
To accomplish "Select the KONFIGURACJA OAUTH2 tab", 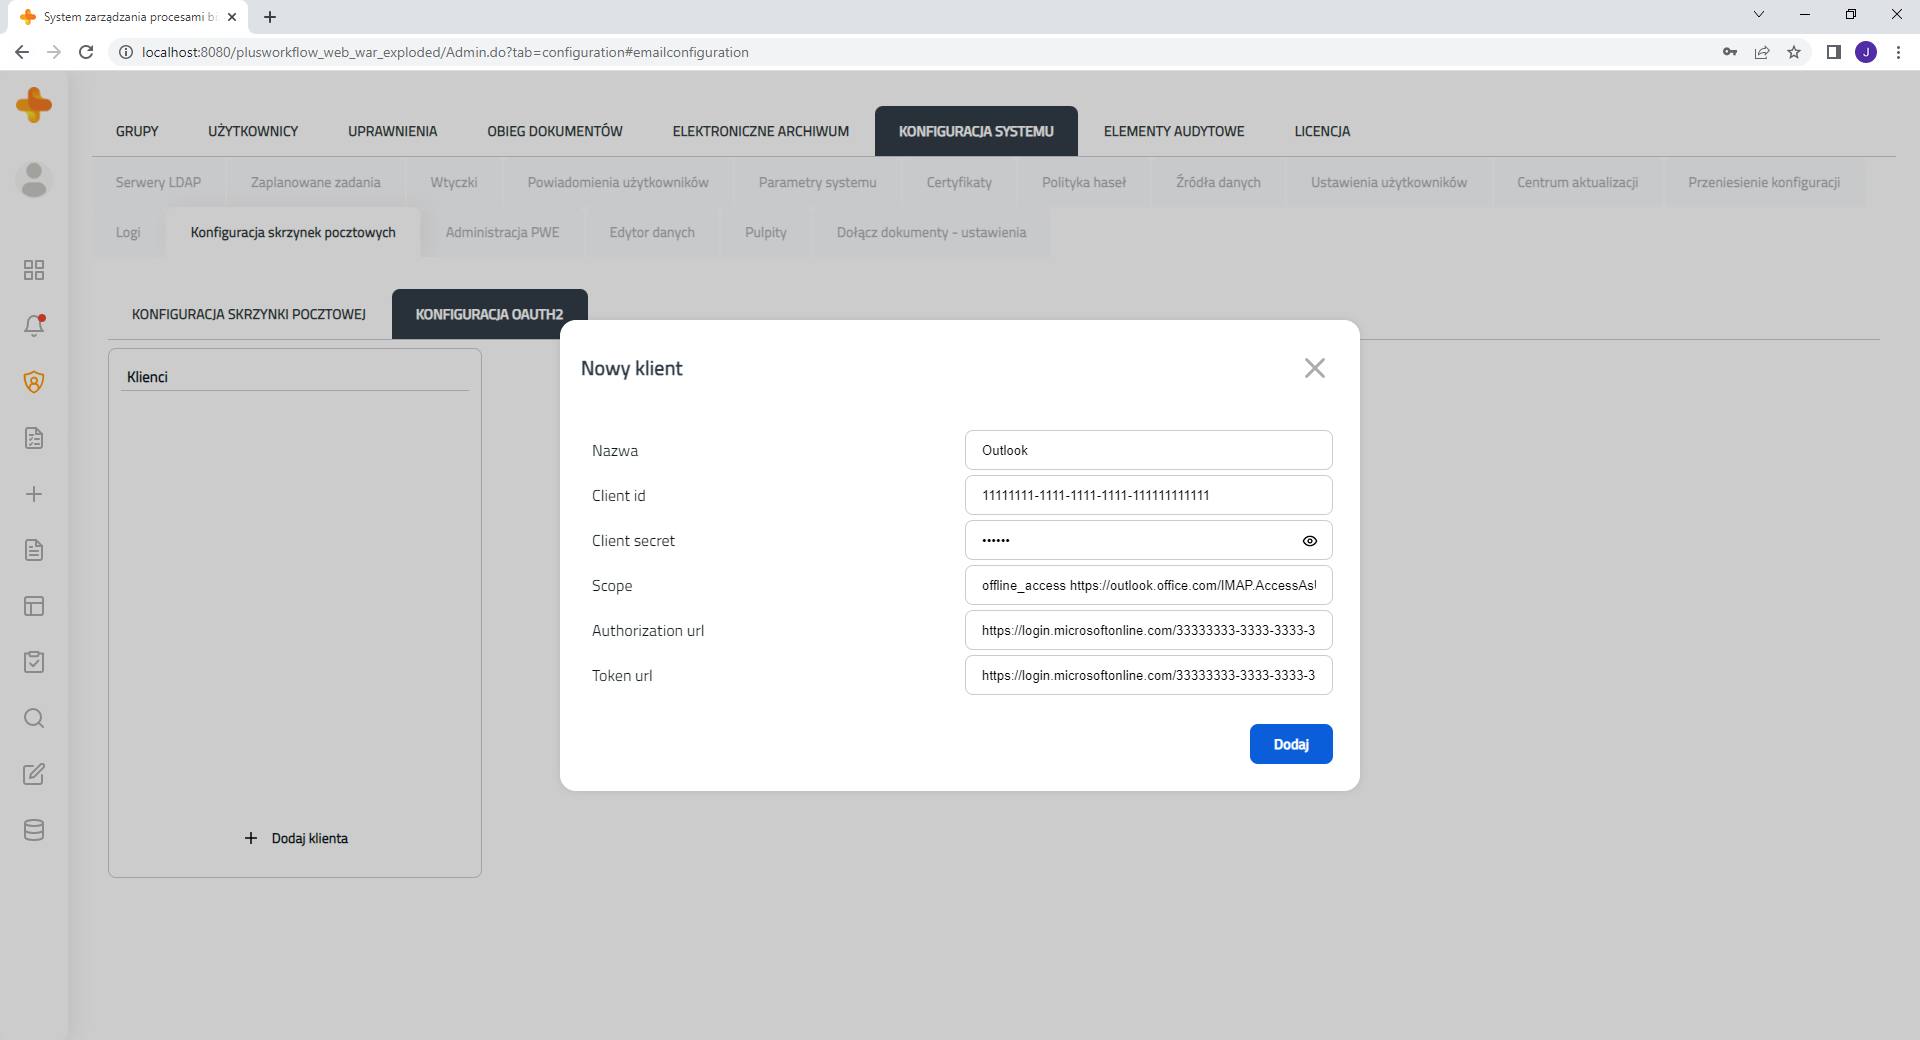I will pyautogui.click(x=489, y=314).
